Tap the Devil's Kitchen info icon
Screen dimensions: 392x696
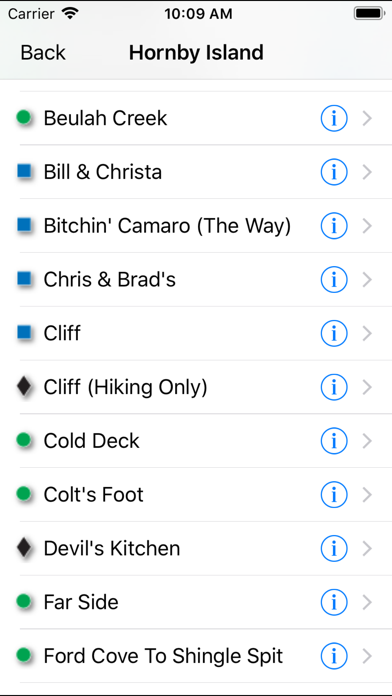[334, 549]
